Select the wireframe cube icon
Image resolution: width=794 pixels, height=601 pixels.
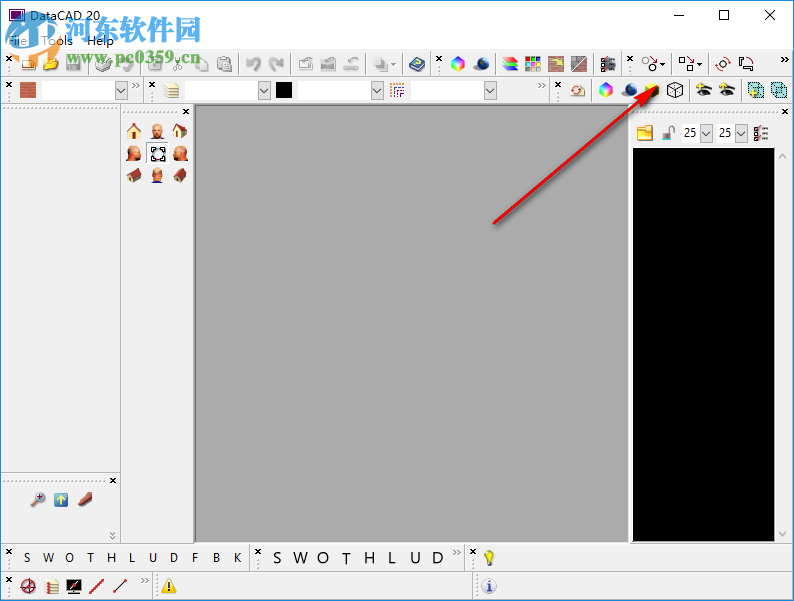[x=675, y=91]
